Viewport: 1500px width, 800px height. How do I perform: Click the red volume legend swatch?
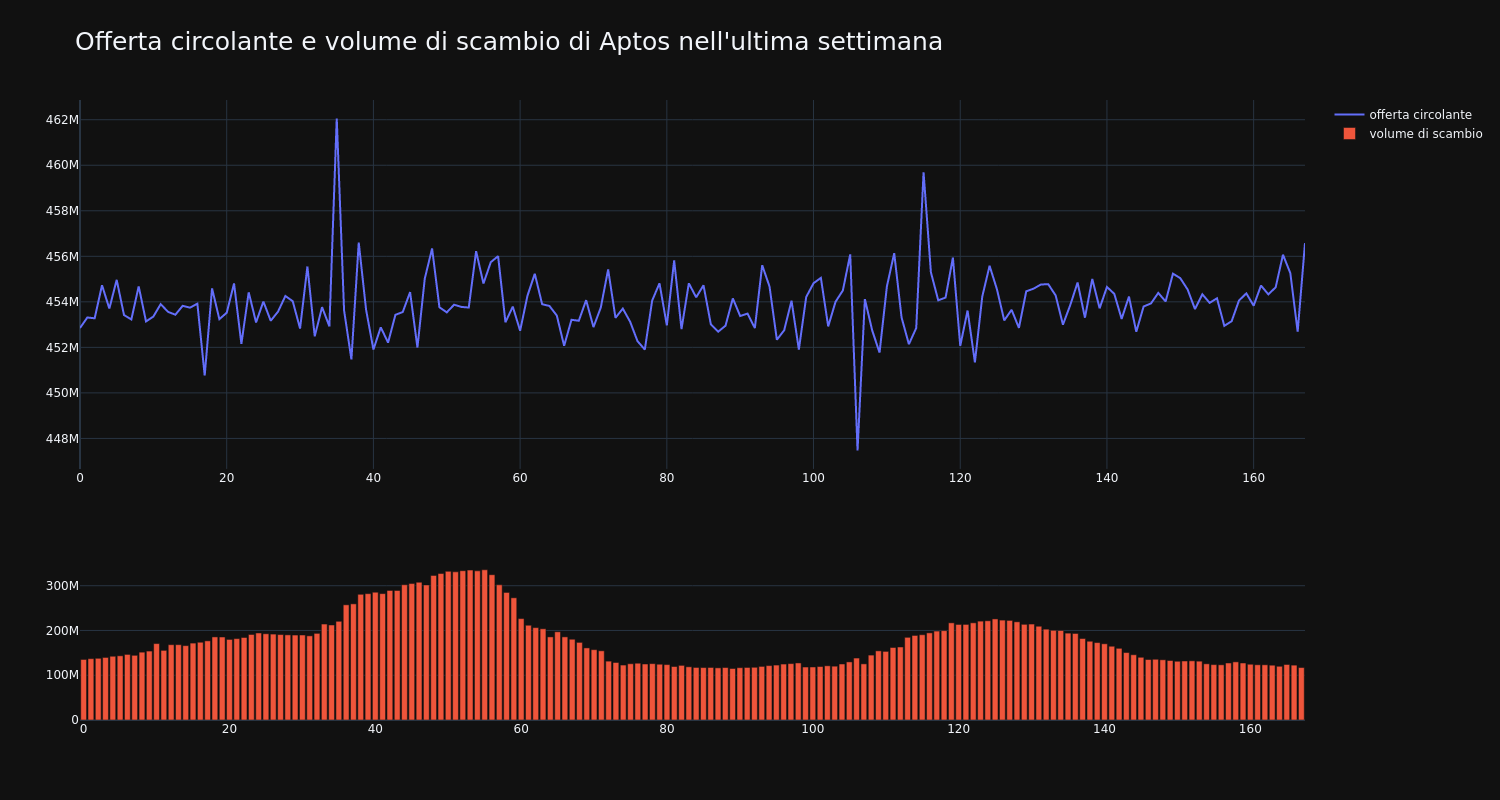(x=1349, y=134)
